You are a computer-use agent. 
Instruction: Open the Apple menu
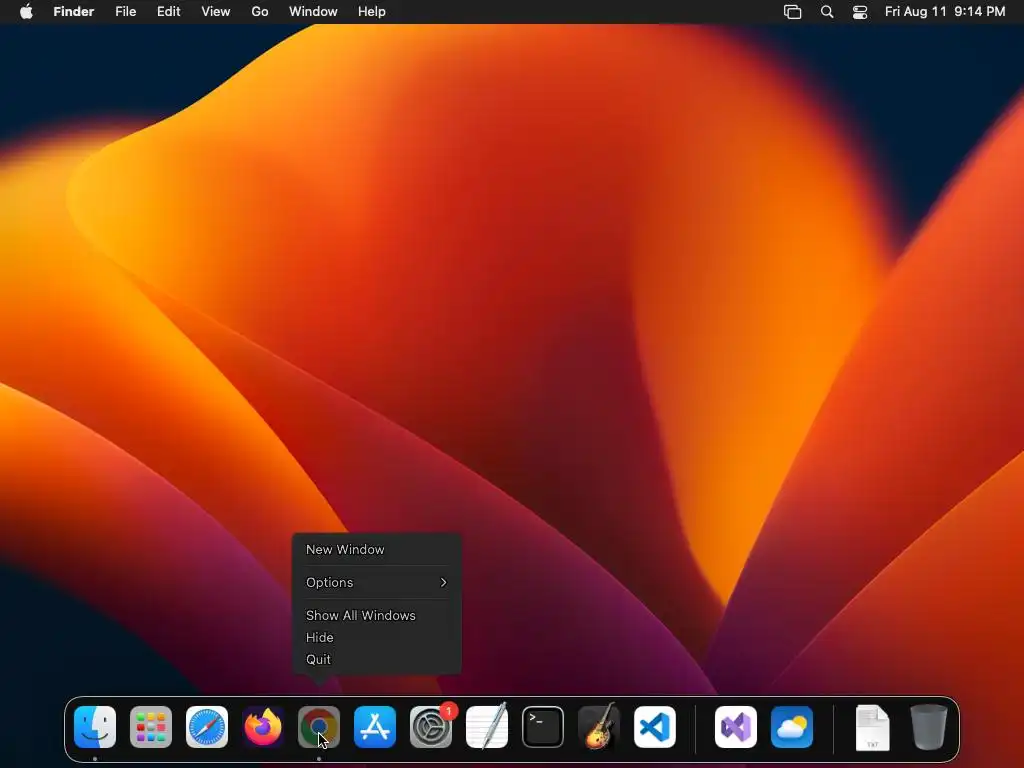pyautogui.click(x=26, y=12)
